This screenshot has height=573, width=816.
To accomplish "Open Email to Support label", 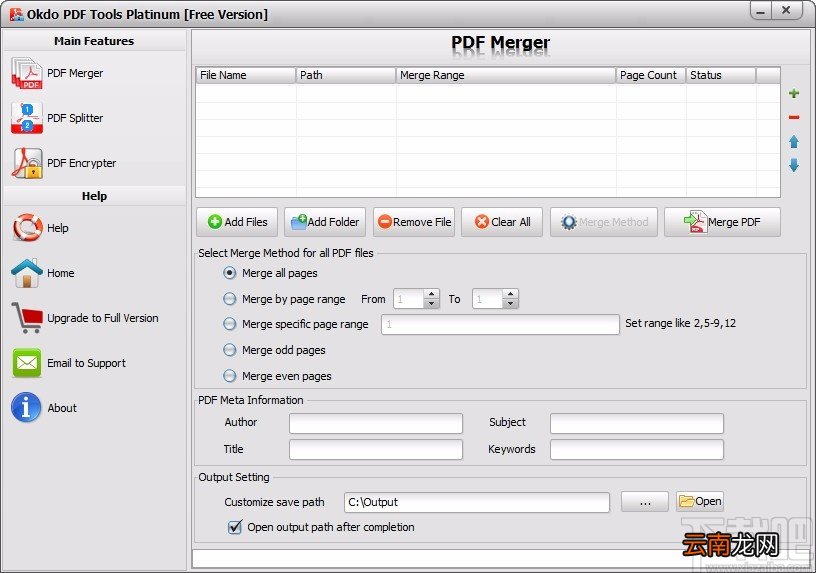I will [x=86, y=363].
